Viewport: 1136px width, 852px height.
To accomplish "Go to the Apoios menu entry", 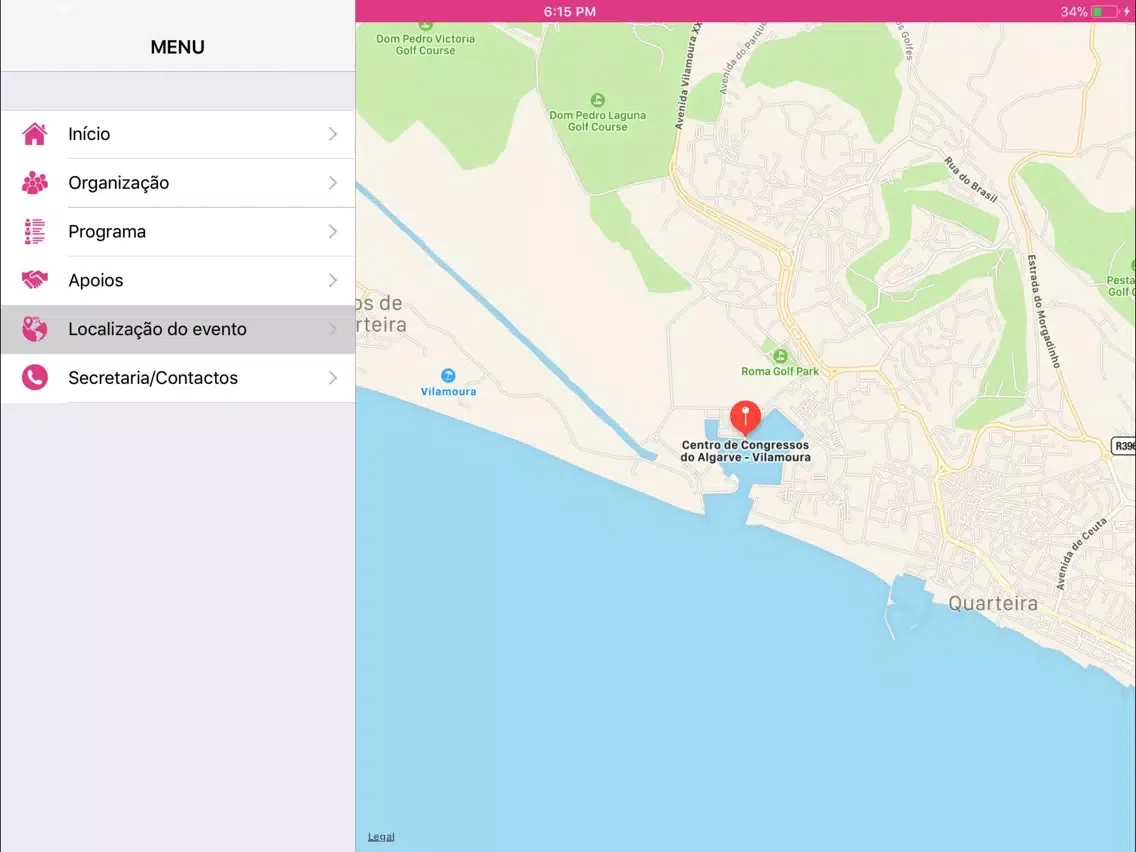I will tap(178, 280).
